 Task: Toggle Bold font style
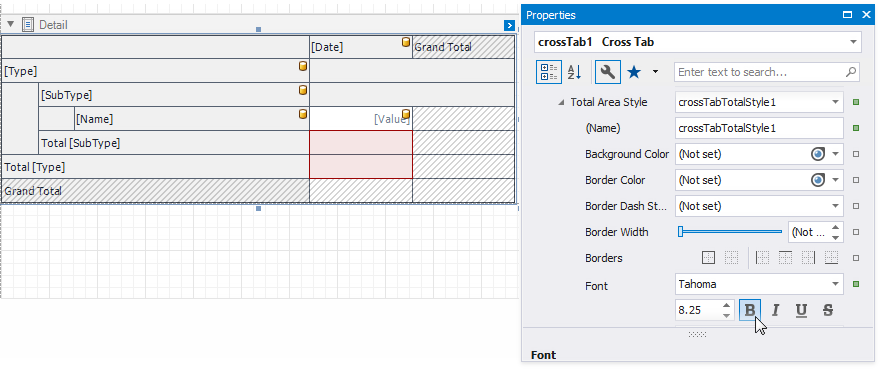[750, 310]
